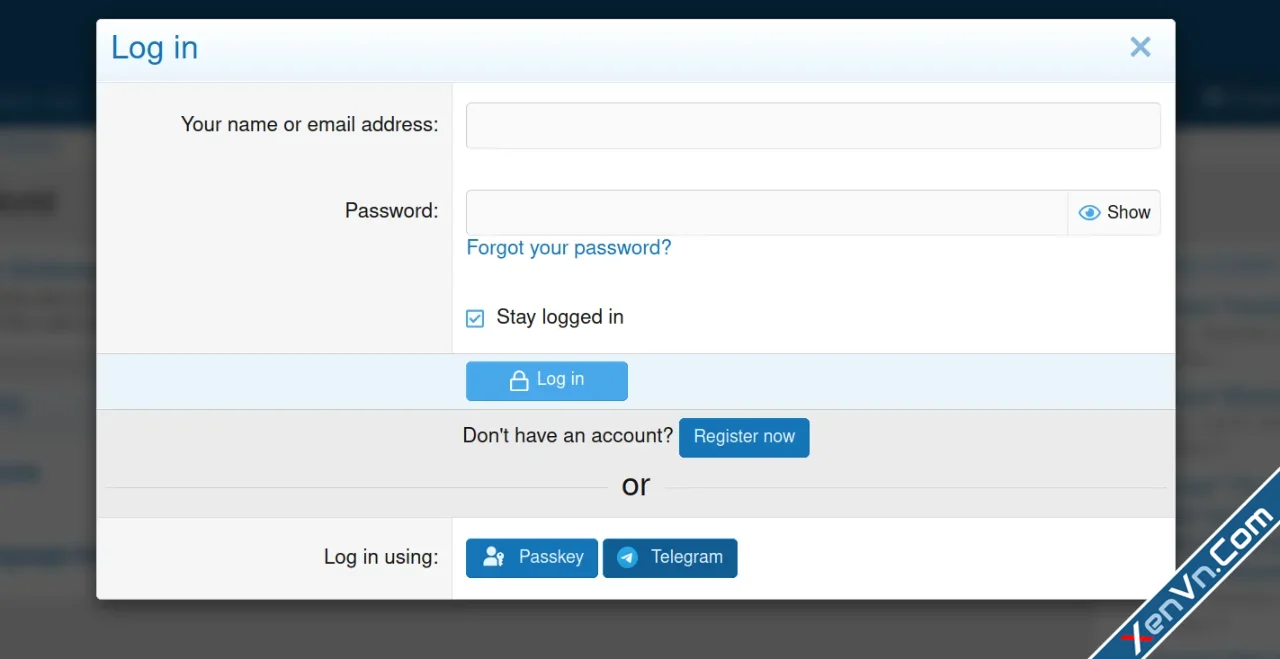Image resolution: width=1280 pixels, height=659 pixels.
Task: Click the Telegram paper plane icon
Action: 627,558
